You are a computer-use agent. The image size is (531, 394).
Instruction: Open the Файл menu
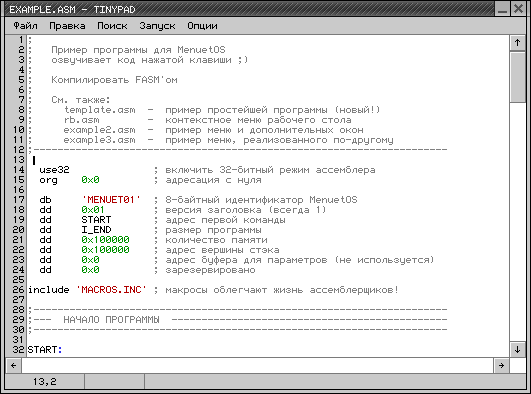25,26
